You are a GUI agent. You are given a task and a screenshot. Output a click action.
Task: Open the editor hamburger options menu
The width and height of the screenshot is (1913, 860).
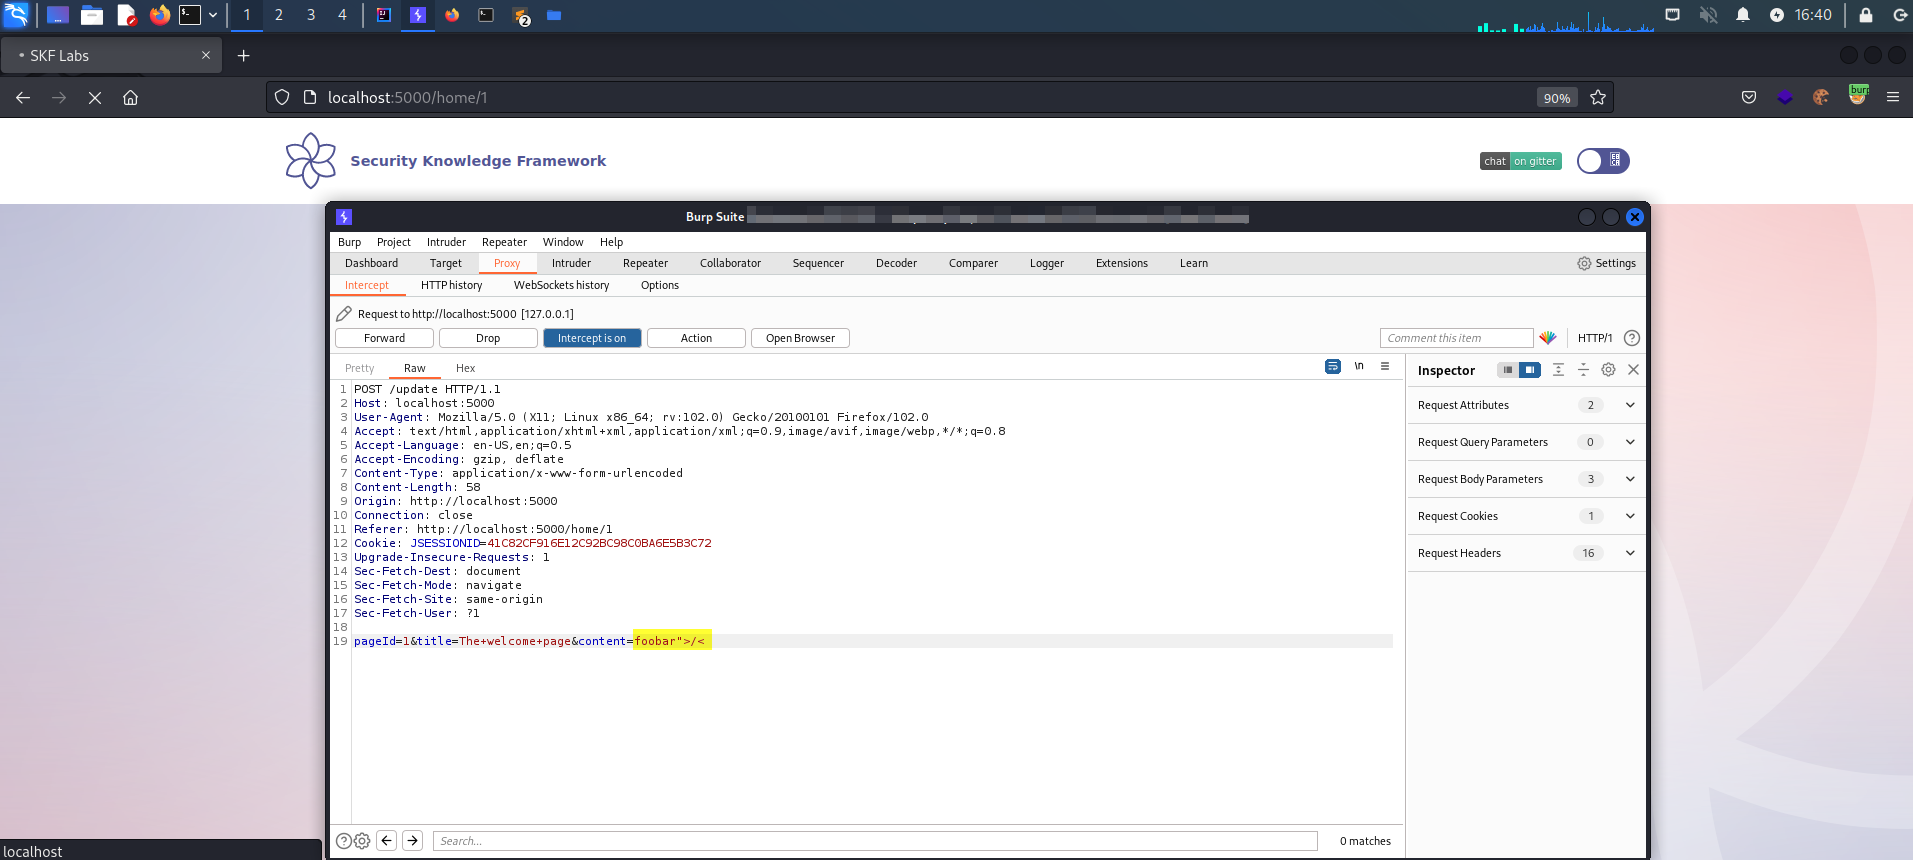click(x=1385, y=366)
